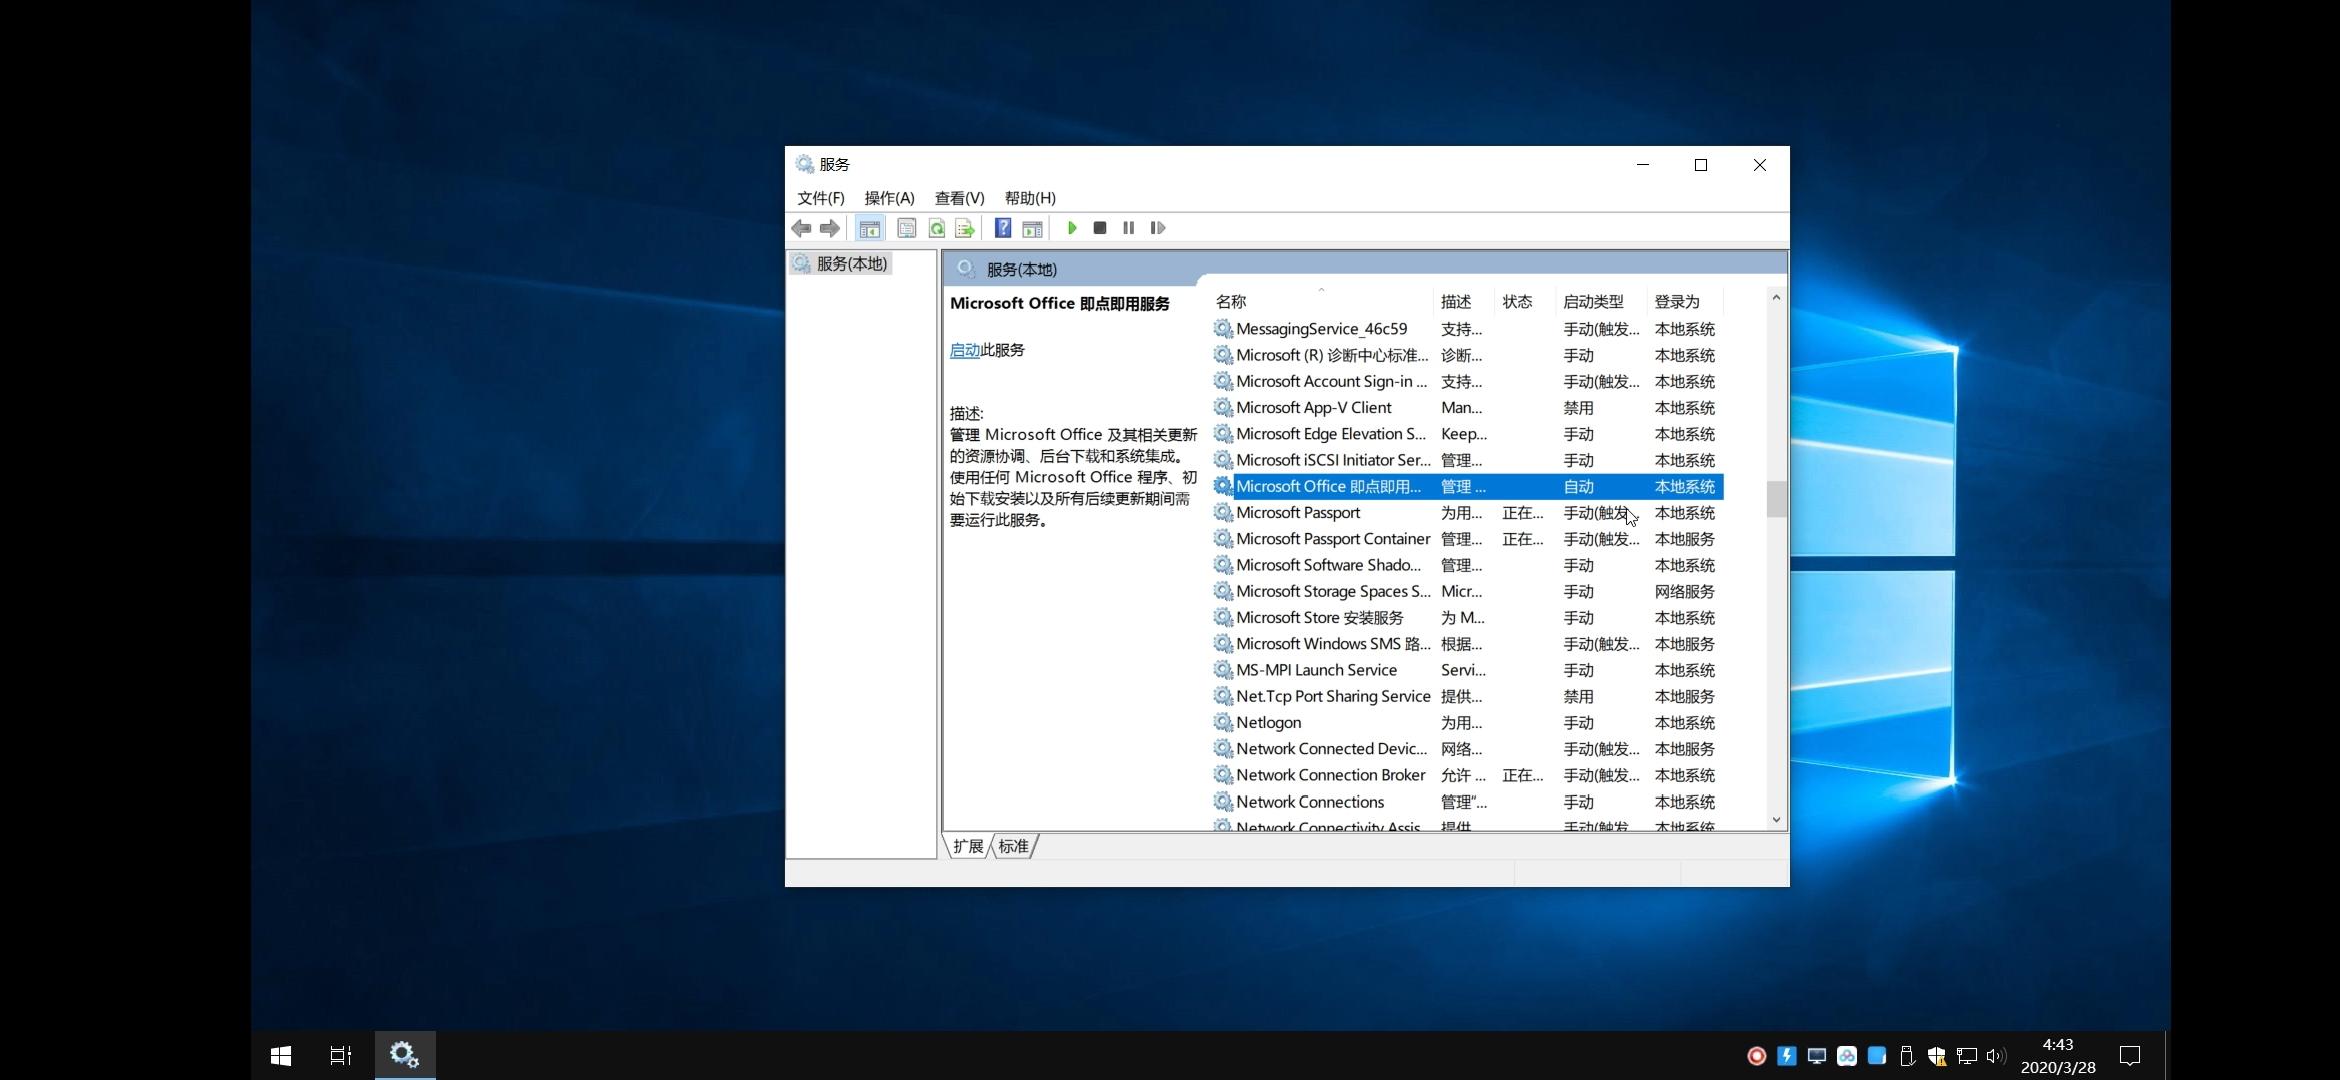This screenshot has height=1080, width=2340.
Task: Select Microsoft Passport Container service
Action: [1467, 539]
